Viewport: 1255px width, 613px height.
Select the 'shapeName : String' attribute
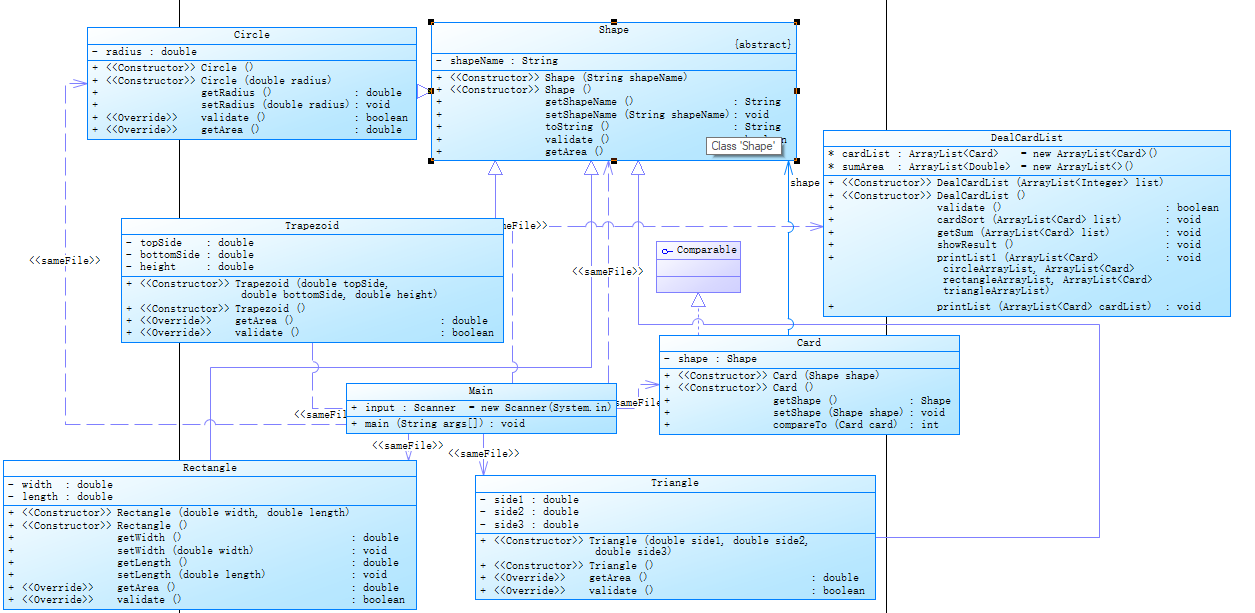coord(497,61)
